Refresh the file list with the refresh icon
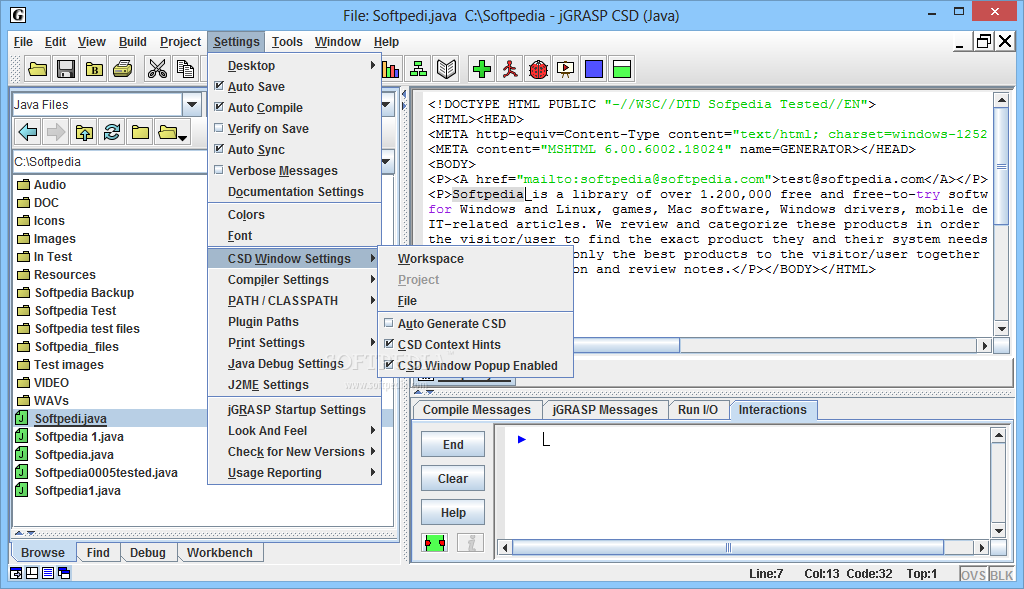The image size is (1024, 589). (x=112, y=133)
